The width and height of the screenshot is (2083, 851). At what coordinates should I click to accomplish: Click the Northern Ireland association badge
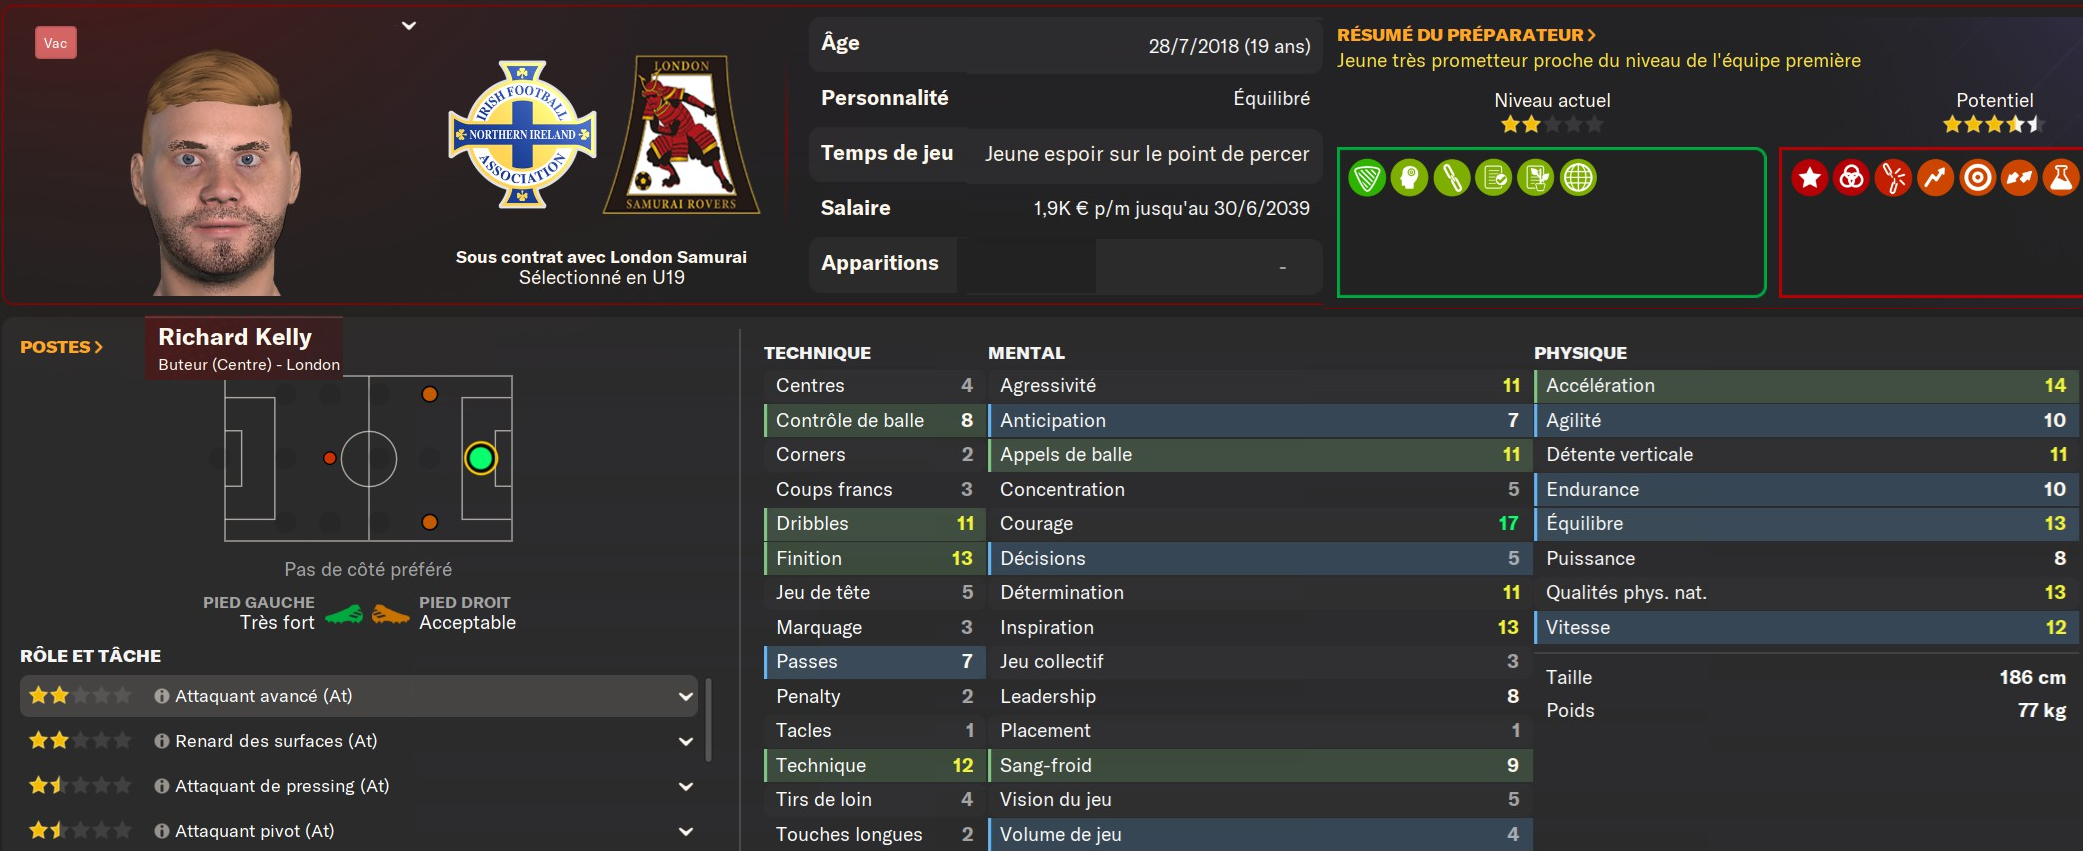click(x=522, y=135)
